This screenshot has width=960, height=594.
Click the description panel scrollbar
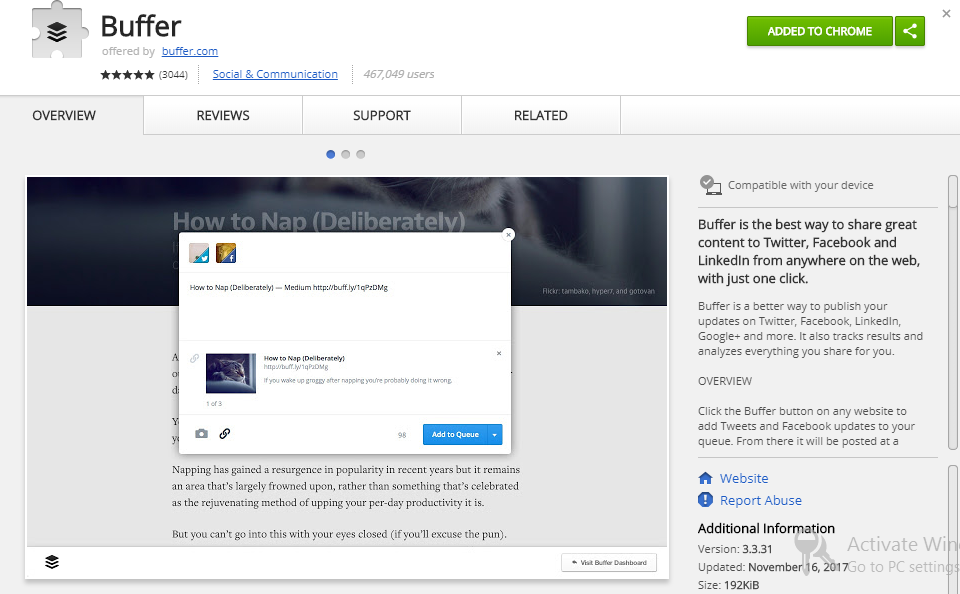coord(952,312)
